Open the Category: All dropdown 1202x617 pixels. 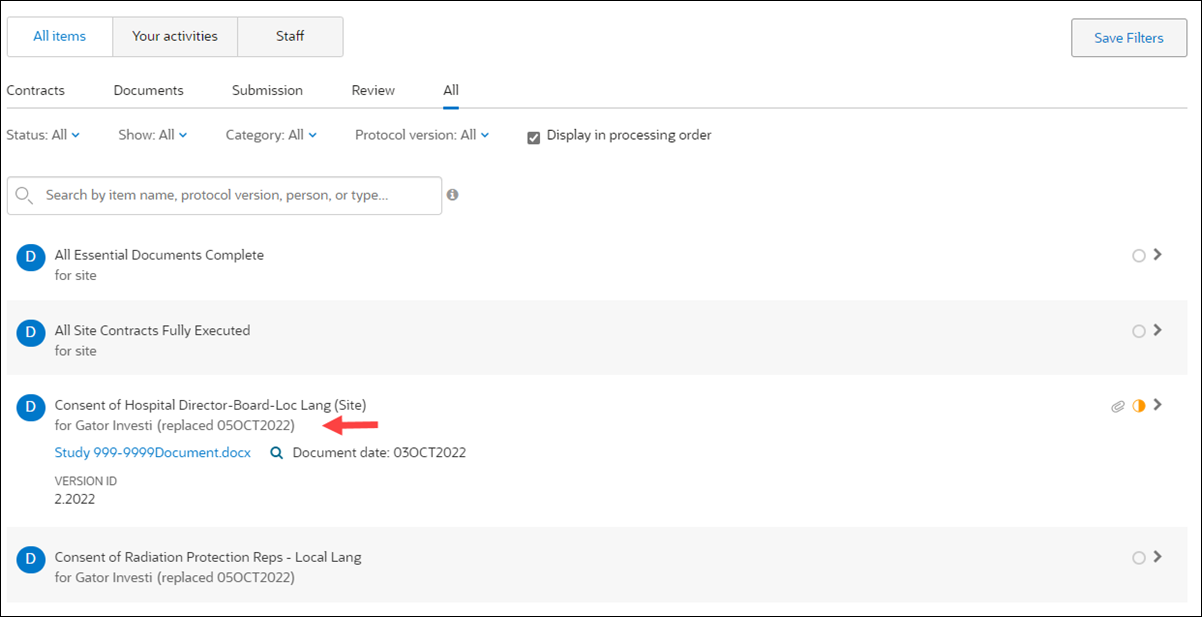[x=271, y=134]
